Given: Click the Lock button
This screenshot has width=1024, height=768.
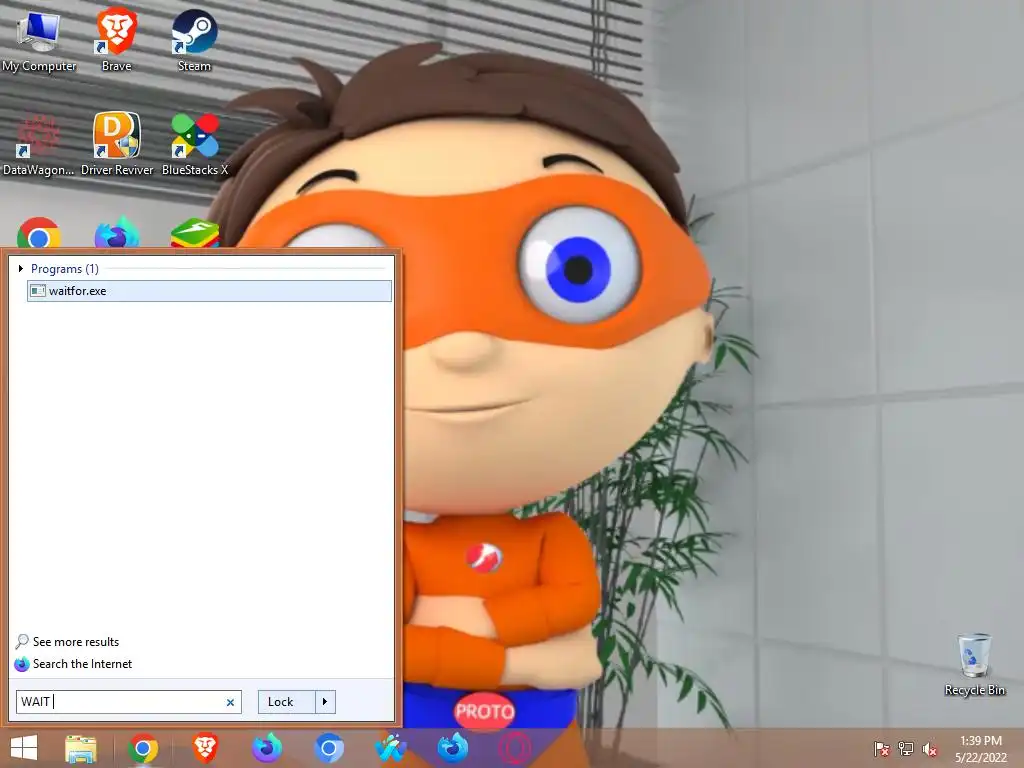Looking at the screenshot, I should [x=287, y=702].
